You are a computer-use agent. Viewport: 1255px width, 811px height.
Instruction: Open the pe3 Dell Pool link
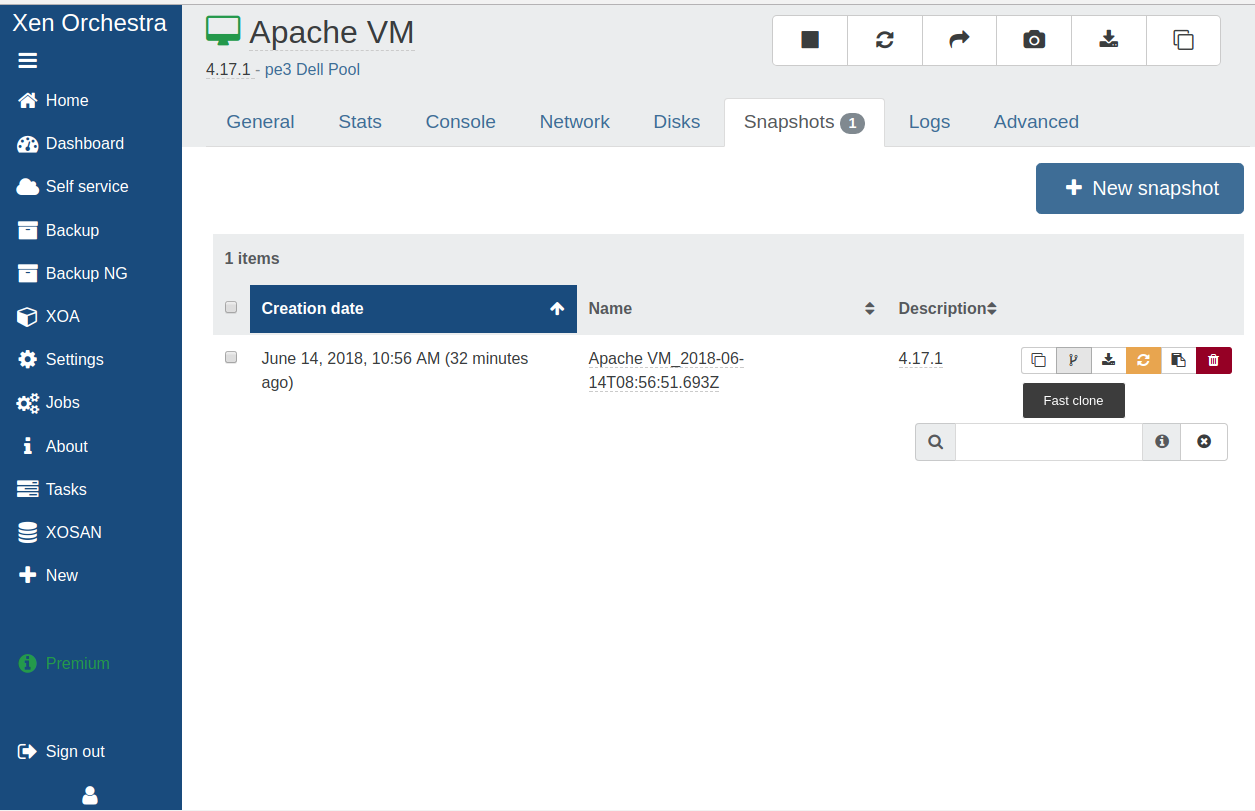pyautogui.click(x=312, y=70)
